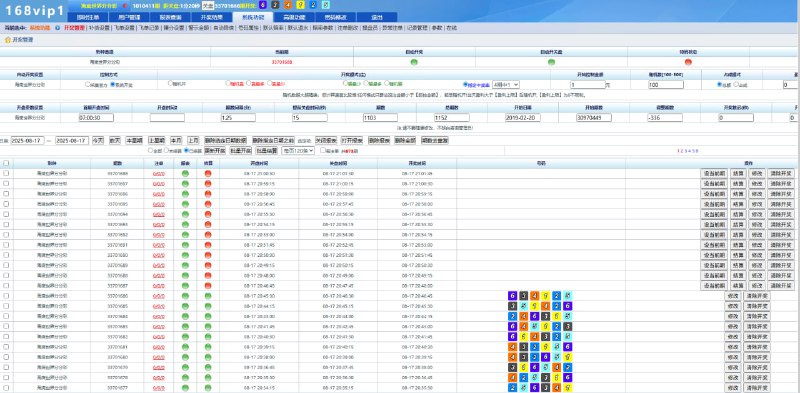Select the 已结算 radio filter
The image size is (800, 393).
coord(186,151)
